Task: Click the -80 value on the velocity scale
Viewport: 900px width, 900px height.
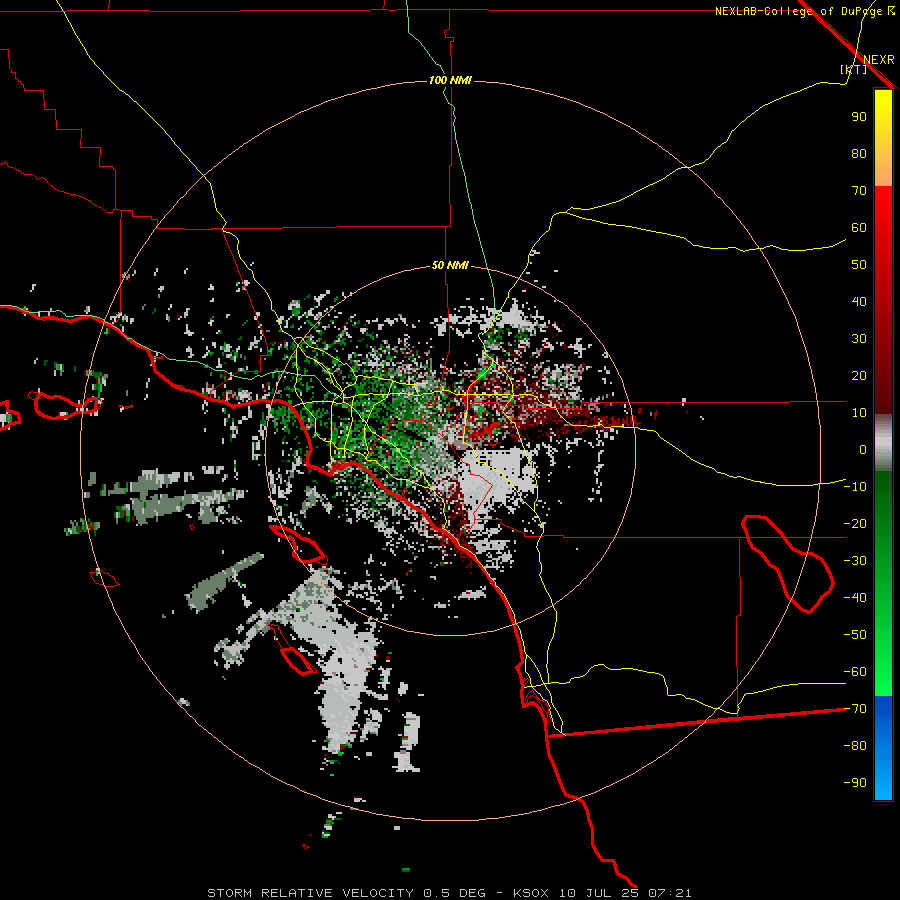Action: pos(855,746)
